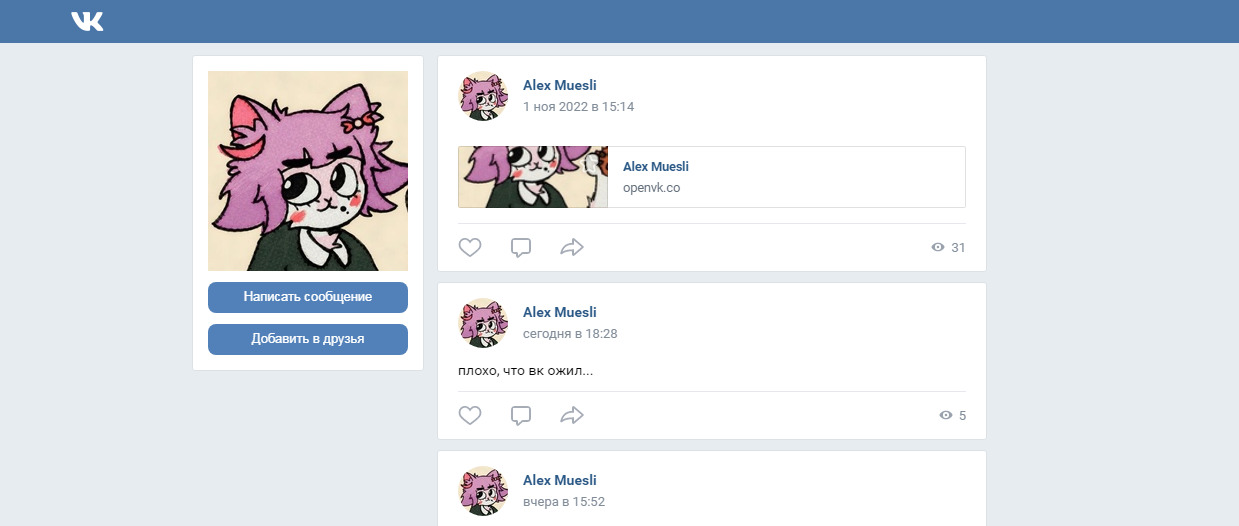Open the large profile picture
1239x526 pixels.
308,171
